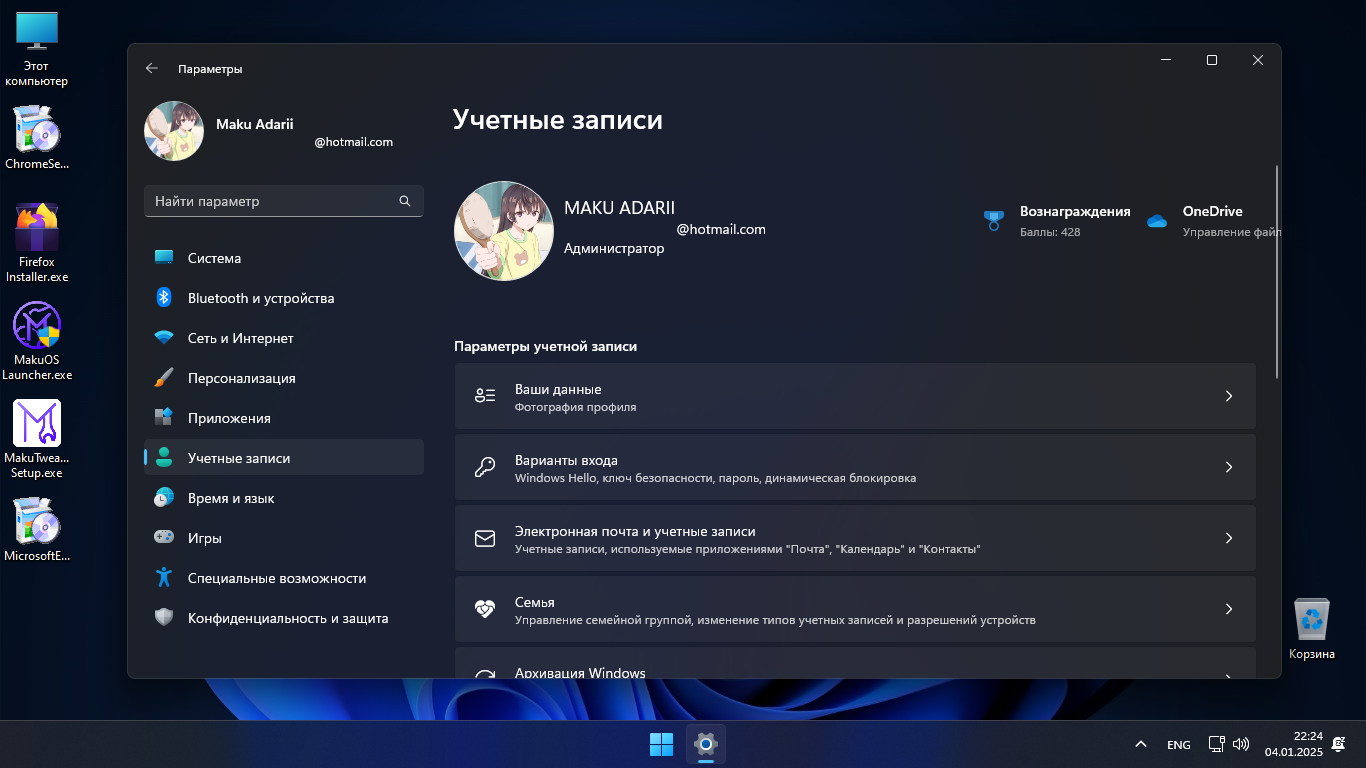This screenshot has width=1366, height=768.
Task: Click the Wi-Fi icon for Сеть и Интернет
Action: 164,338
